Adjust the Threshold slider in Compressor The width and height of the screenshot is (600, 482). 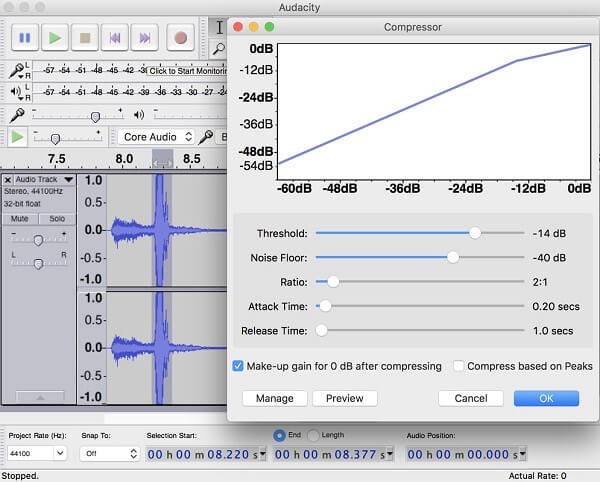click(x=475, y=233)
